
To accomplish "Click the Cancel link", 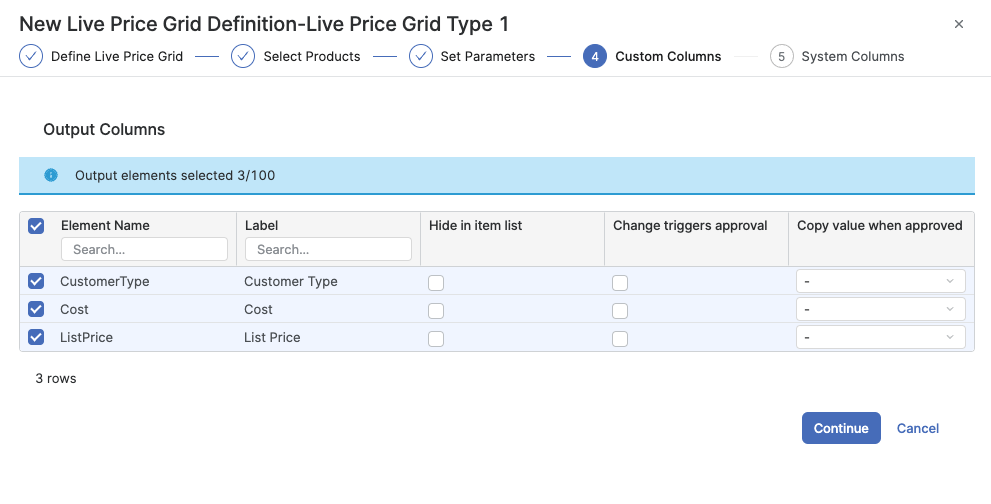I will coord(917,428).
